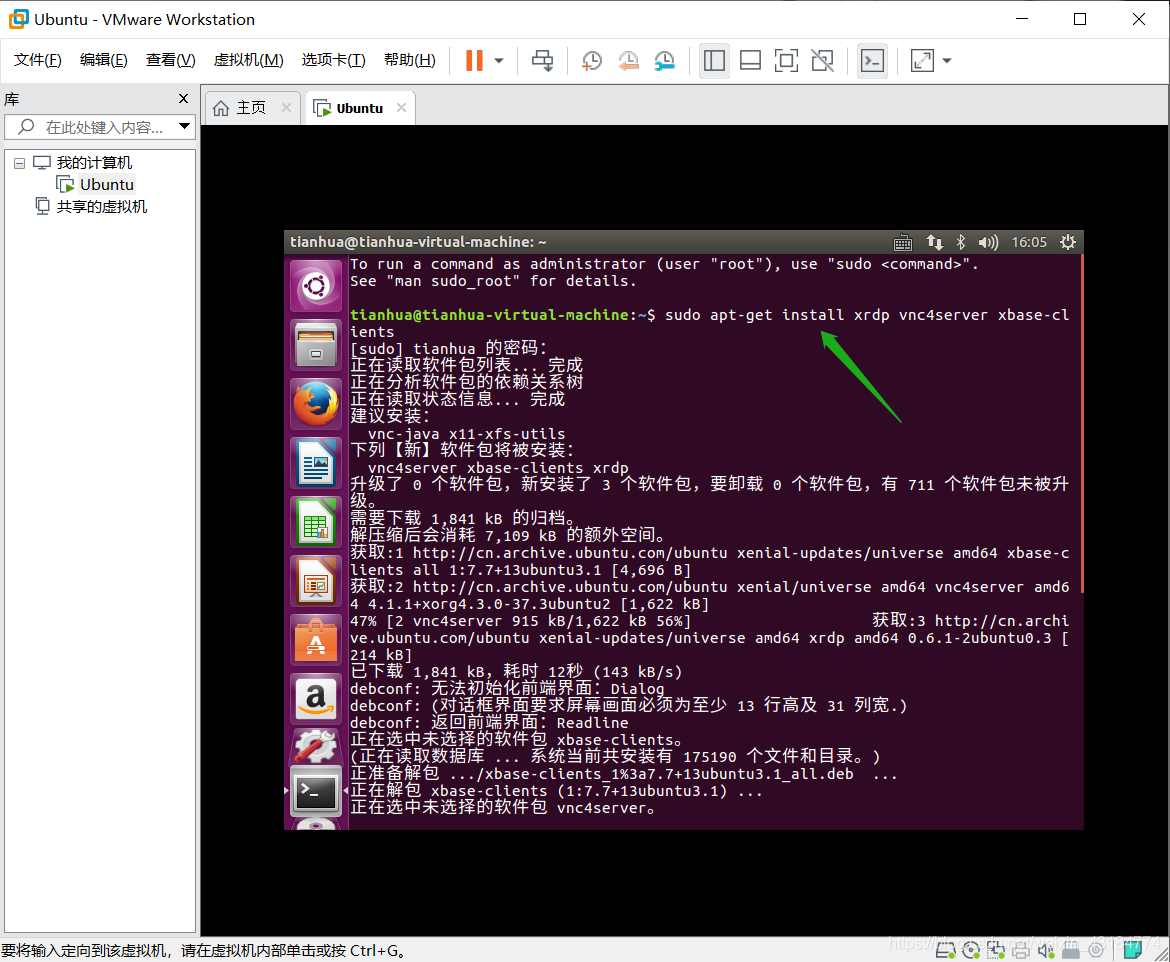The height and width of the screenshot is (962, 1170).
Task: Open Ubuntu dash search in launcher
Action: click(316, 286)
